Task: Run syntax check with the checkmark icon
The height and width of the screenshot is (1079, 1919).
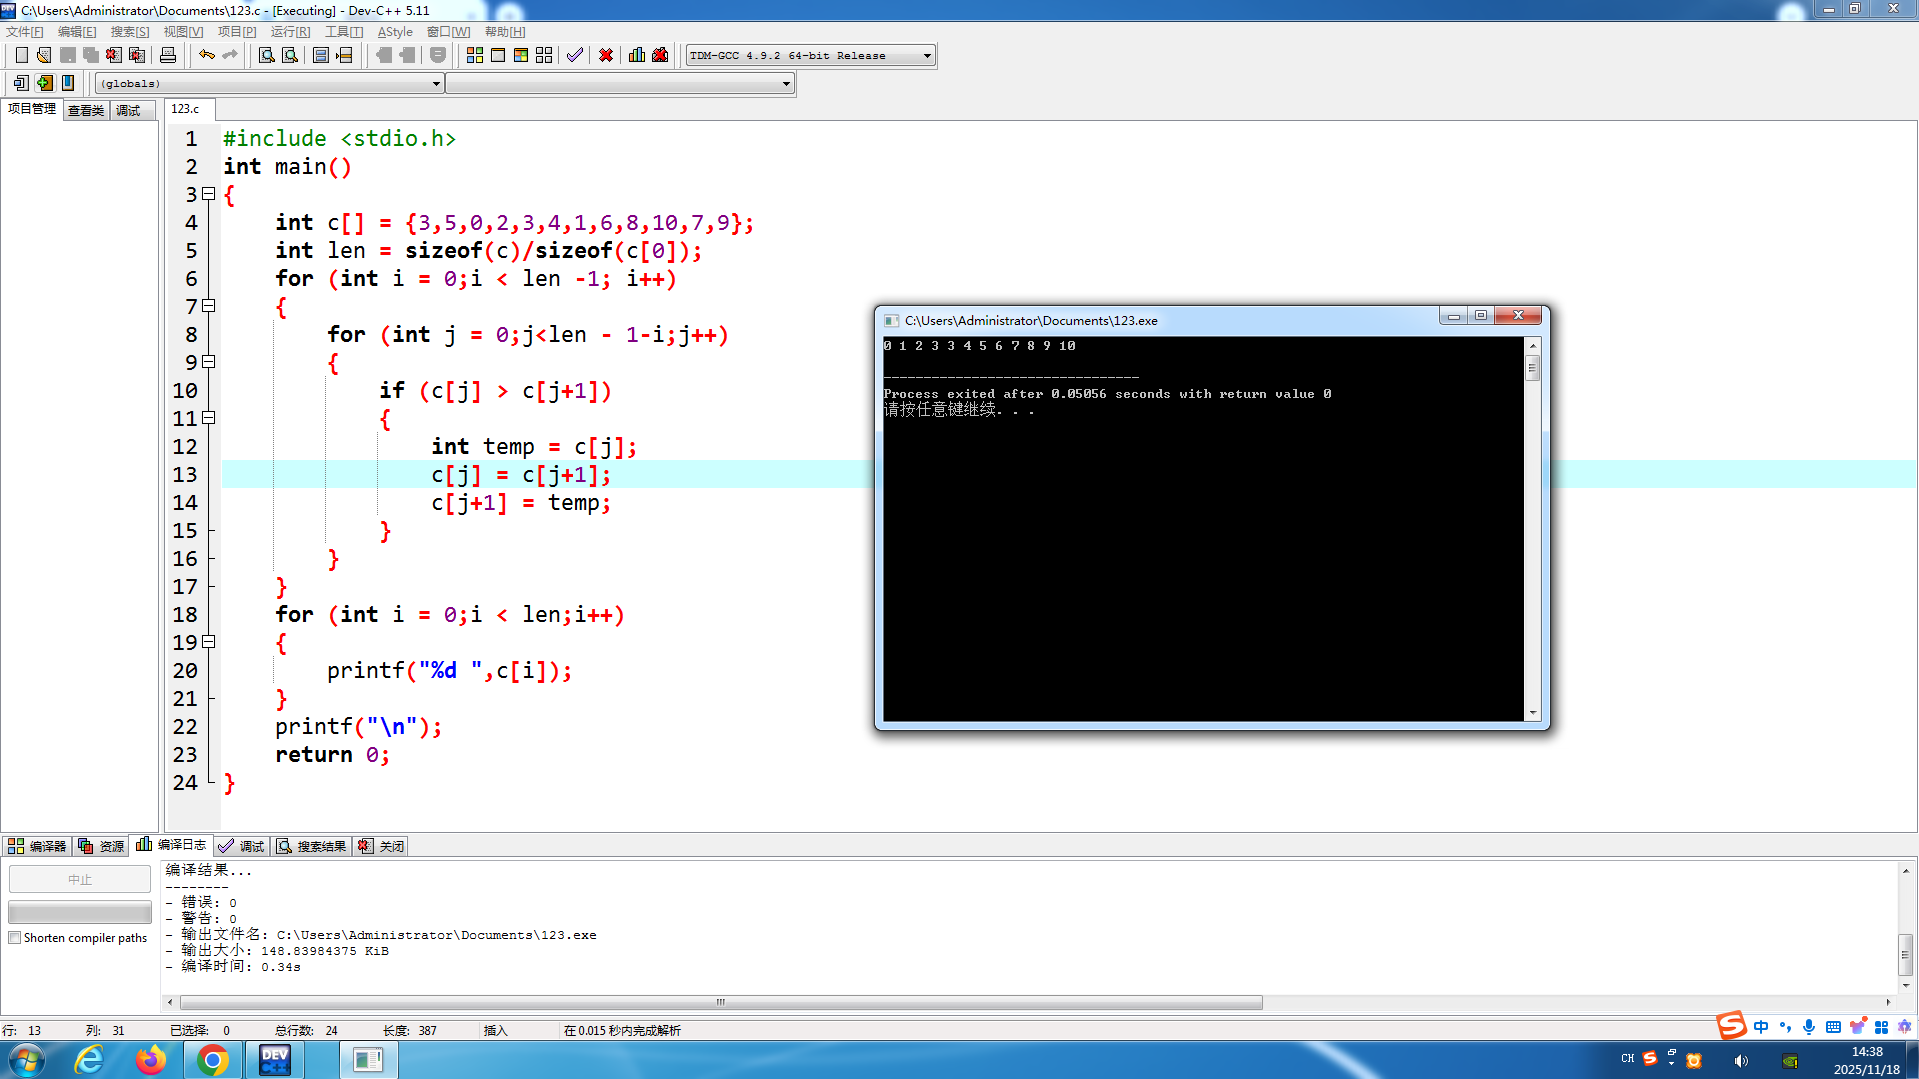Action: (x=575, y=55)
